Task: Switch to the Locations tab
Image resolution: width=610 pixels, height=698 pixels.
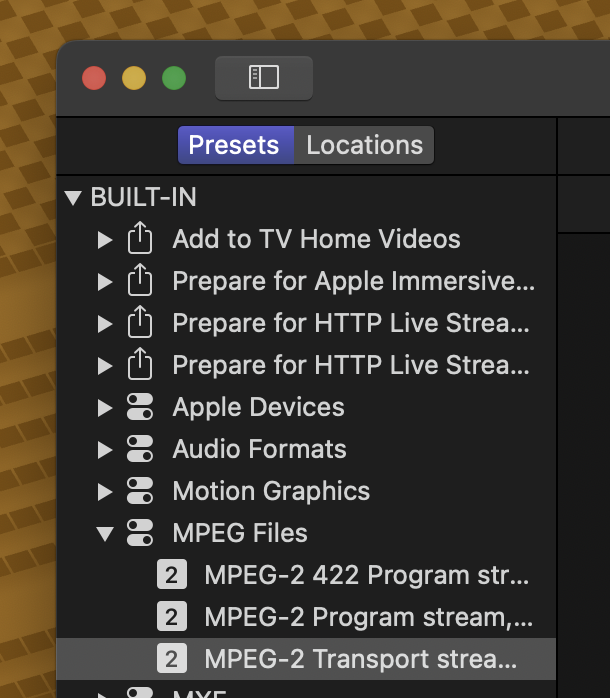Action: tap(364, 145)
